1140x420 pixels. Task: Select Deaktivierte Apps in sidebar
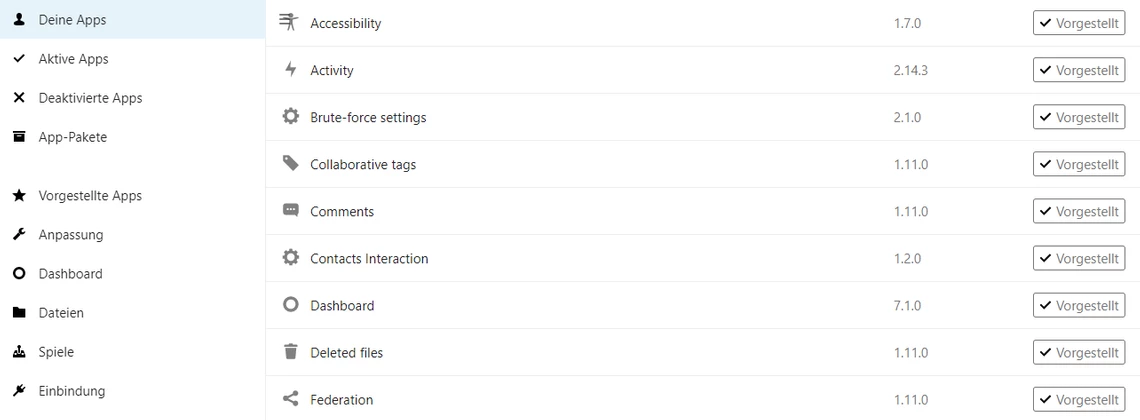(x=90, y=98)
